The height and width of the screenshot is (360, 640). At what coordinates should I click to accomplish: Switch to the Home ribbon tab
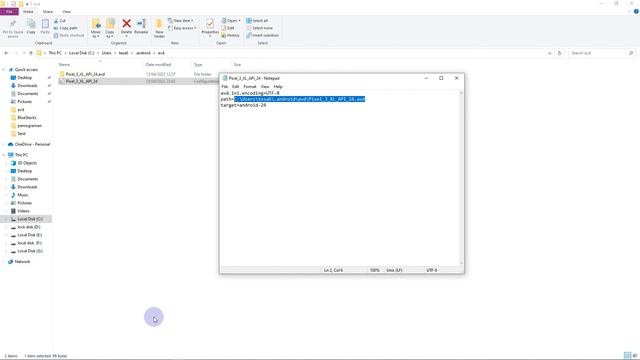coord(28,11)
